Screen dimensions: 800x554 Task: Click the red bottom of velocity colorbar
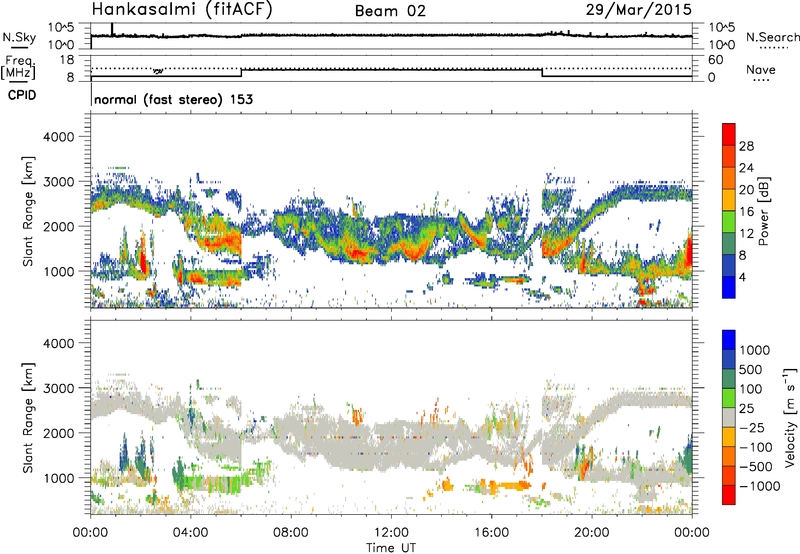(x=729, y=495)
